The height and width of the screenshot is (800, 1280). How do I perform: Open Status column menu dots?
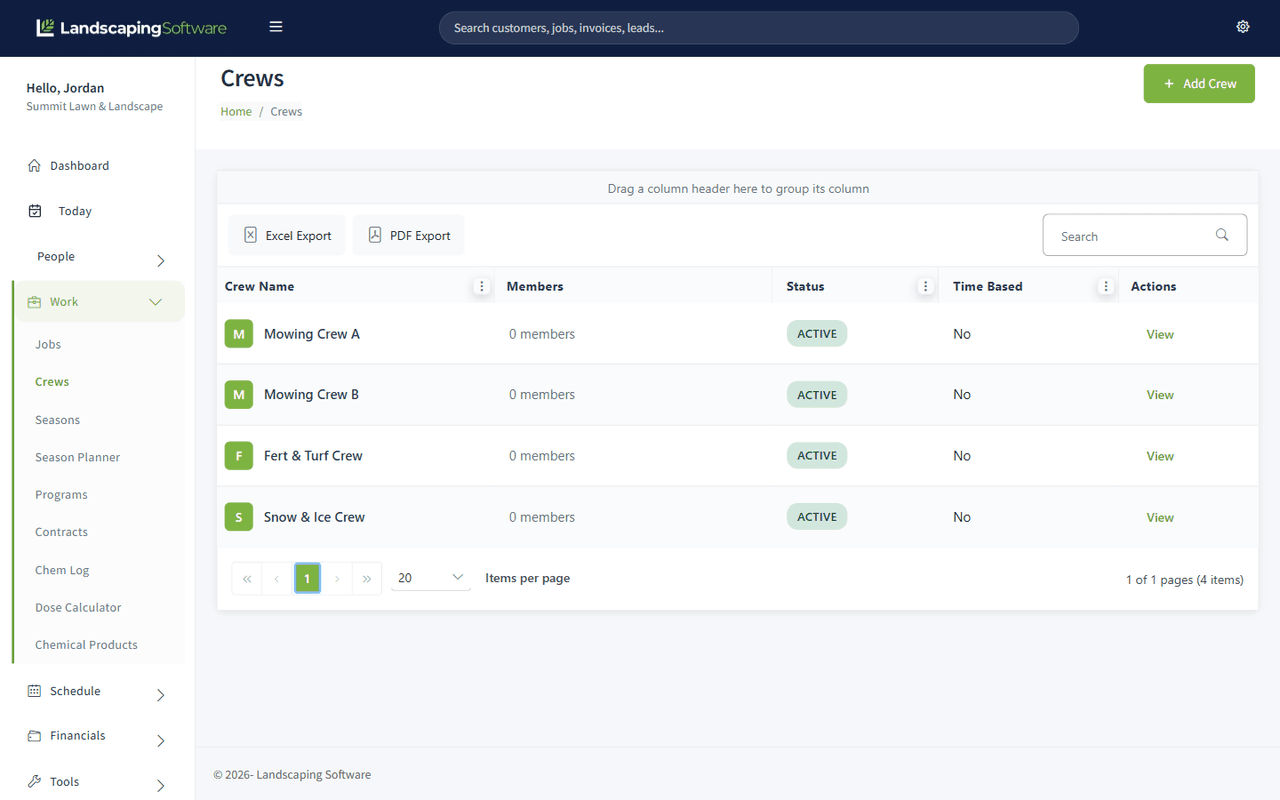pos(926,287)
